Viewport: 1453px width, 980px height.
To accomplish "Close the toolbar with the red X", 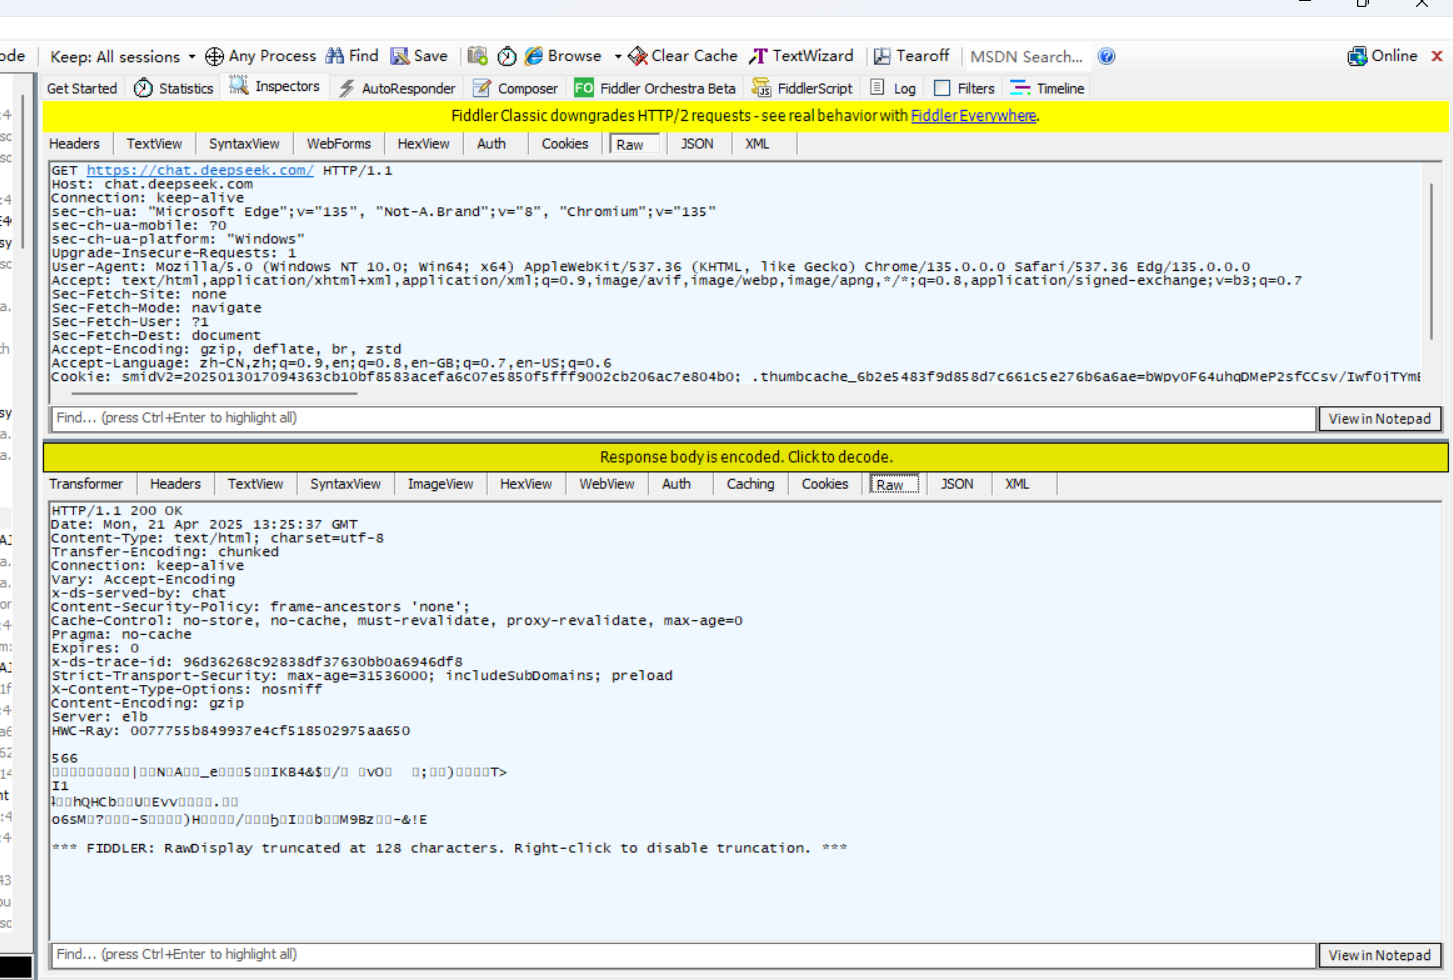I will coord(1437,56).
